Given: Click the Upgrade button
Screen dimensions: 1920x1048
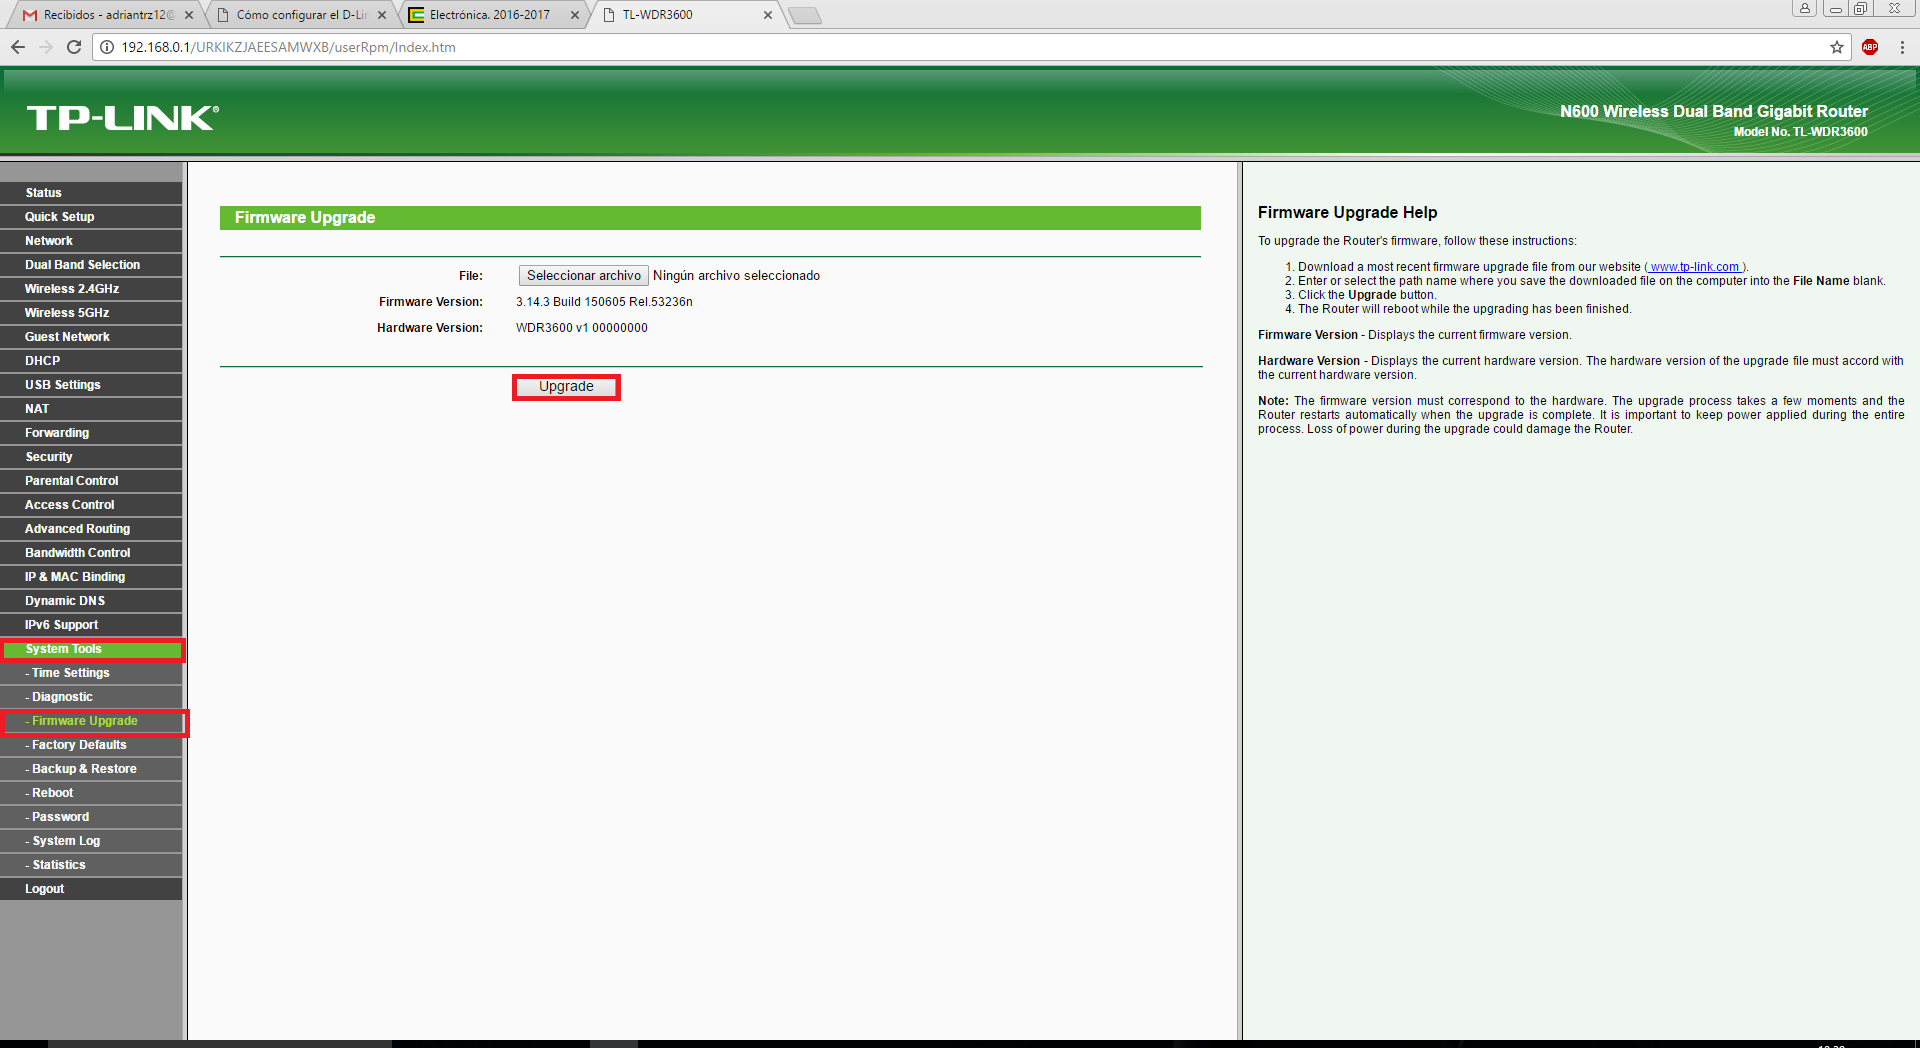Looking at the screenshot, I should (x=566, y=387).
